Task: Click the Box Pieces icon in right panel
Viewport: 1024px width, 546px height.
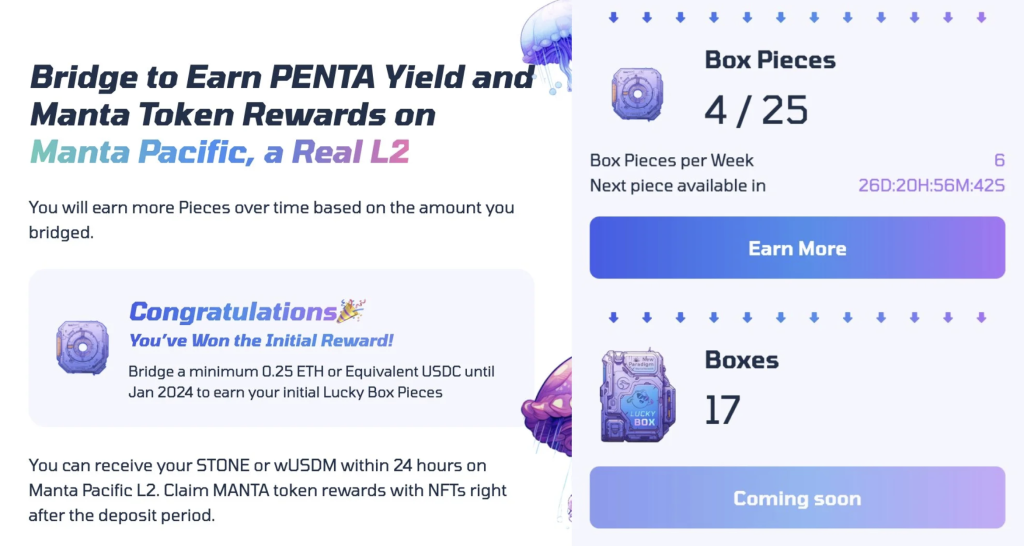Action: coord(638,94)
